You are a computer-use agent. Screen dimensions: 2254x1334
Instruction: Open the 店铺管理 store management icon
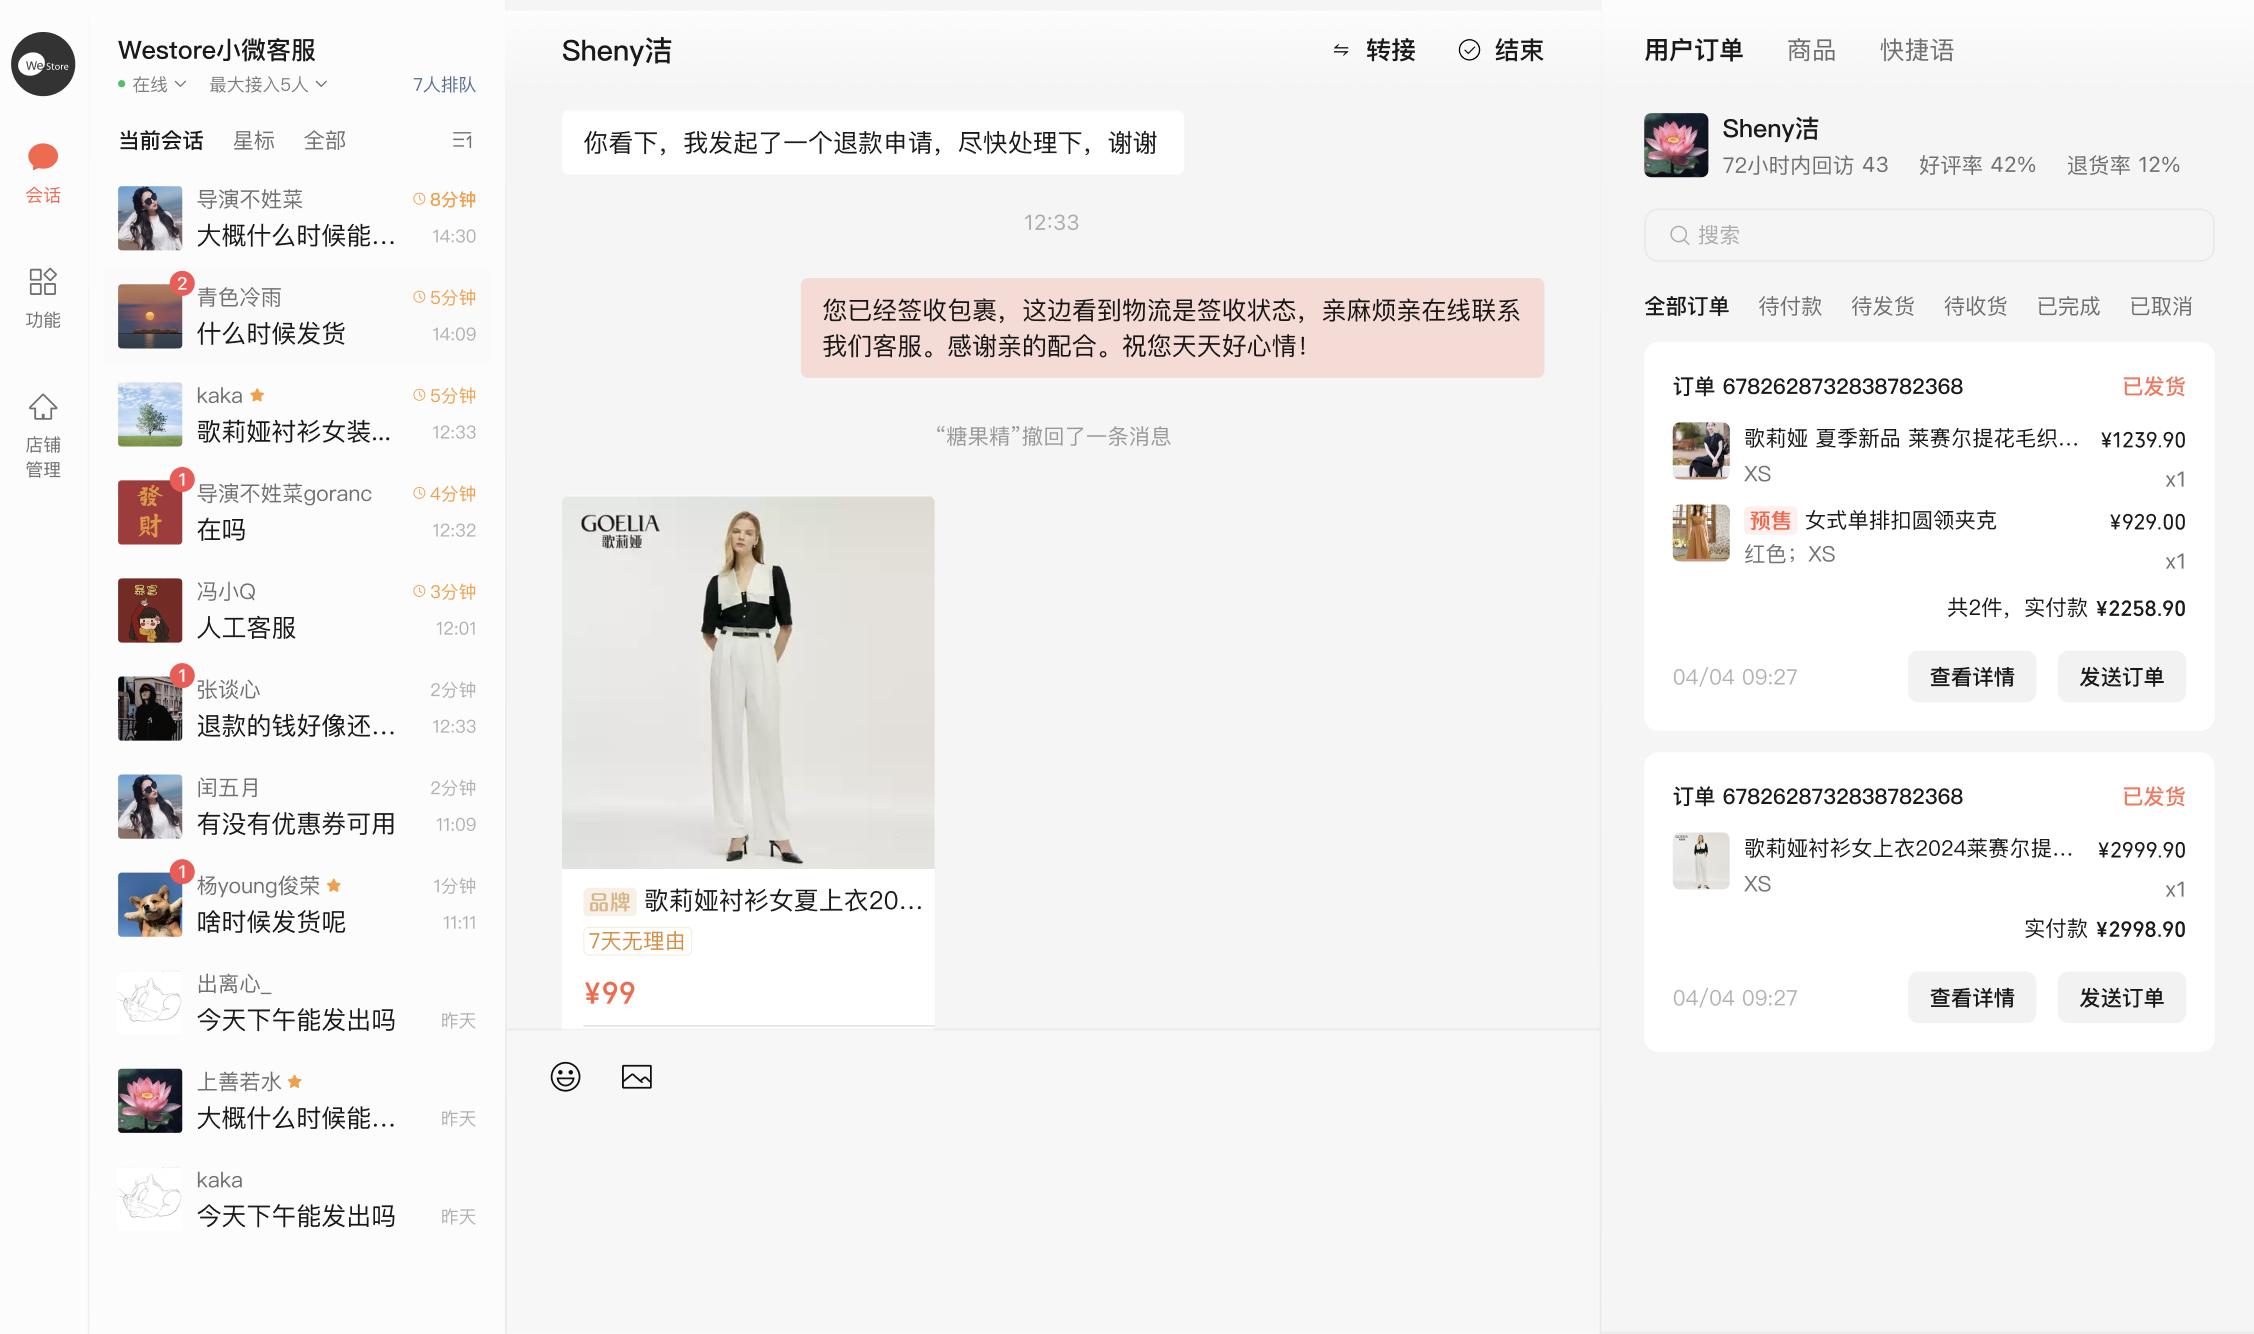[x=43, y=435]
